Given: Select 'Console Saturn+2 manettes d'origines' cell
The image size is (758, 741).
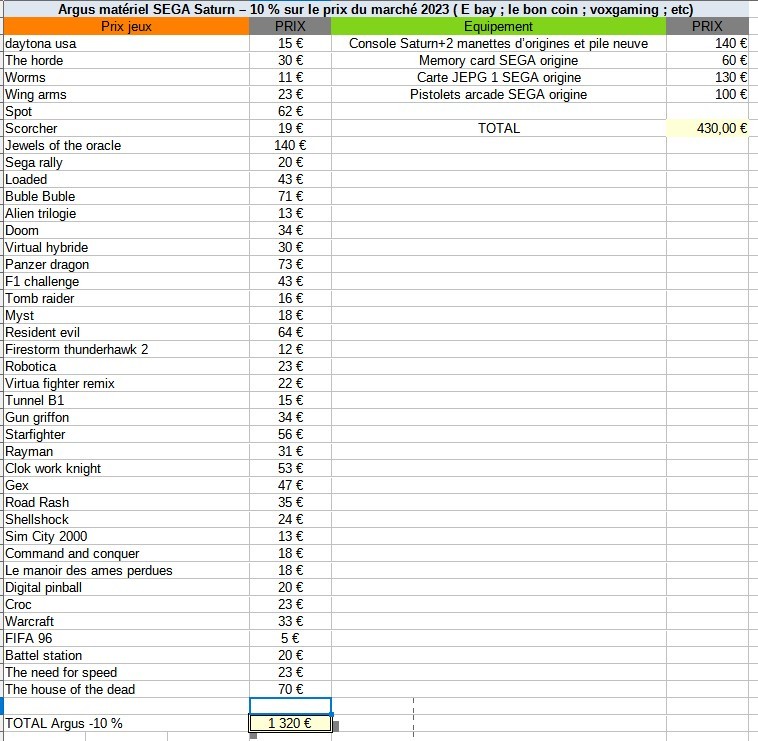Looking at the screenshot, I should tap(498, 44).
